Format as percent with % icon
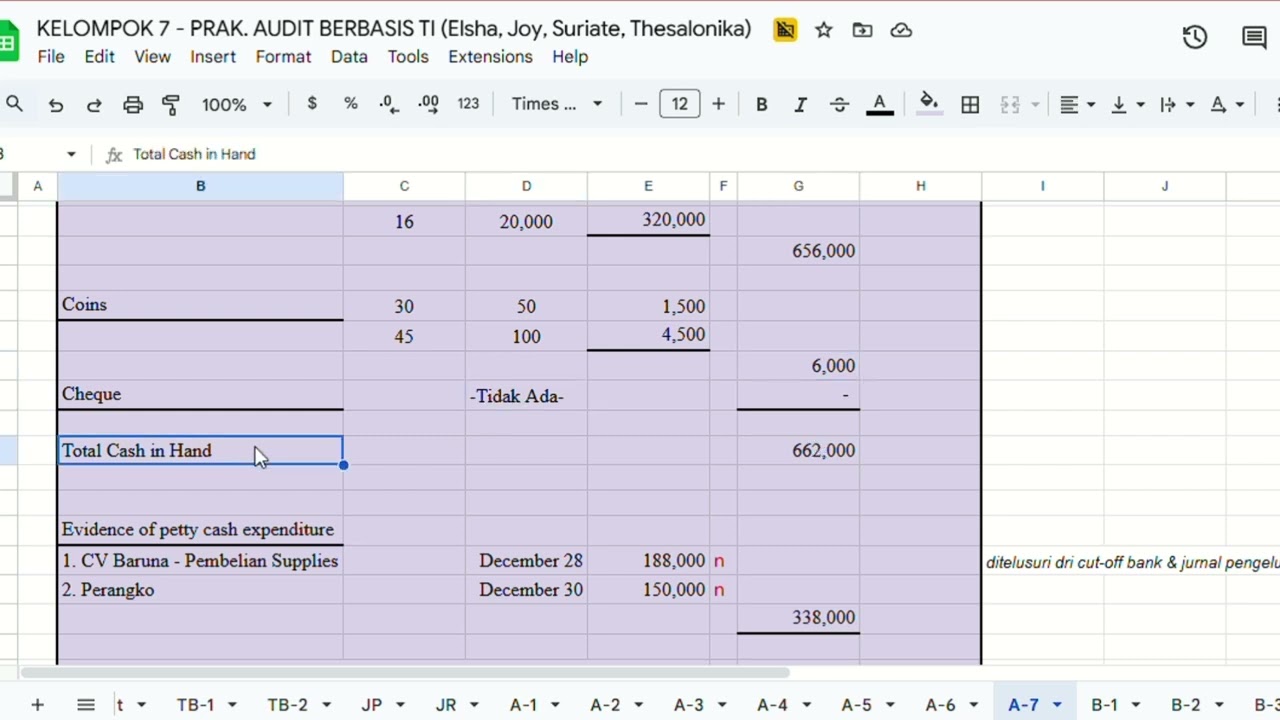 click(x=350, y=104)
